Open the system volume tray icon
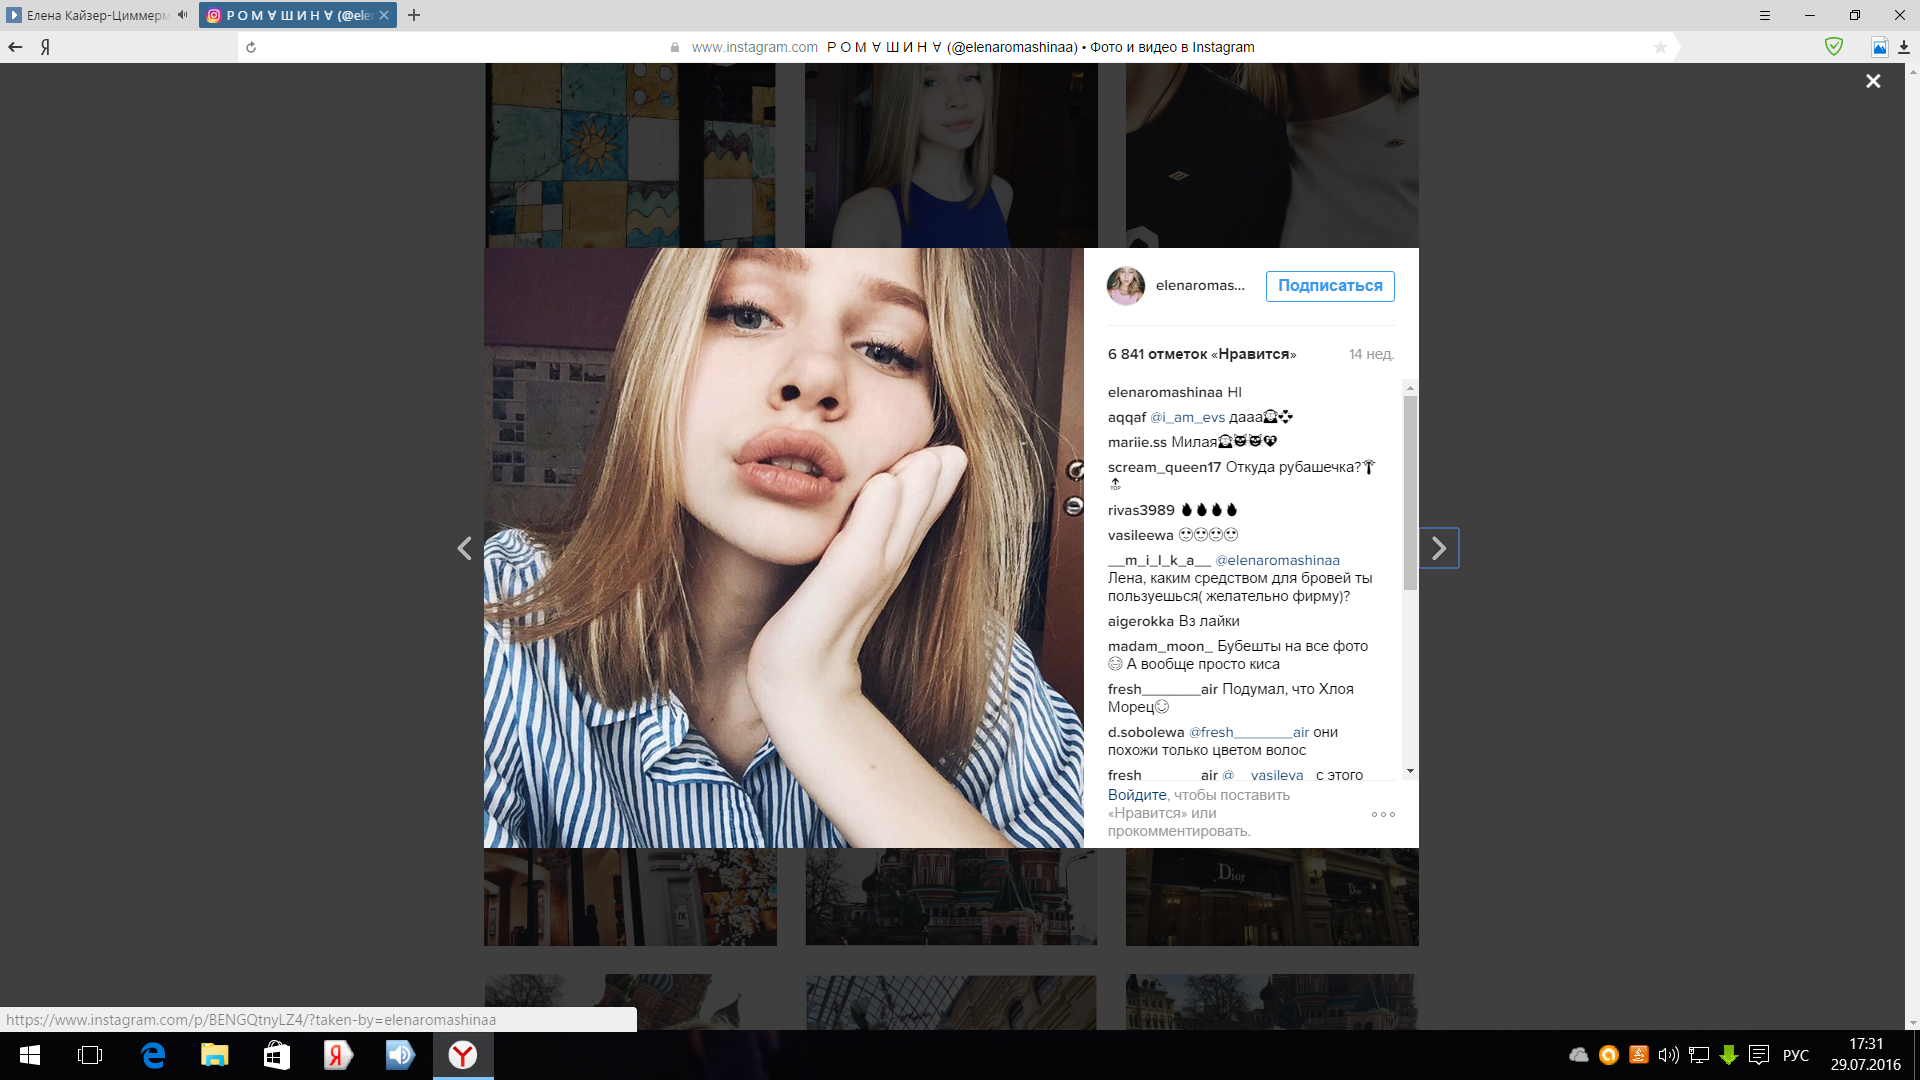Screen dimensions: 1920x1080 tap(1668, 1055)
